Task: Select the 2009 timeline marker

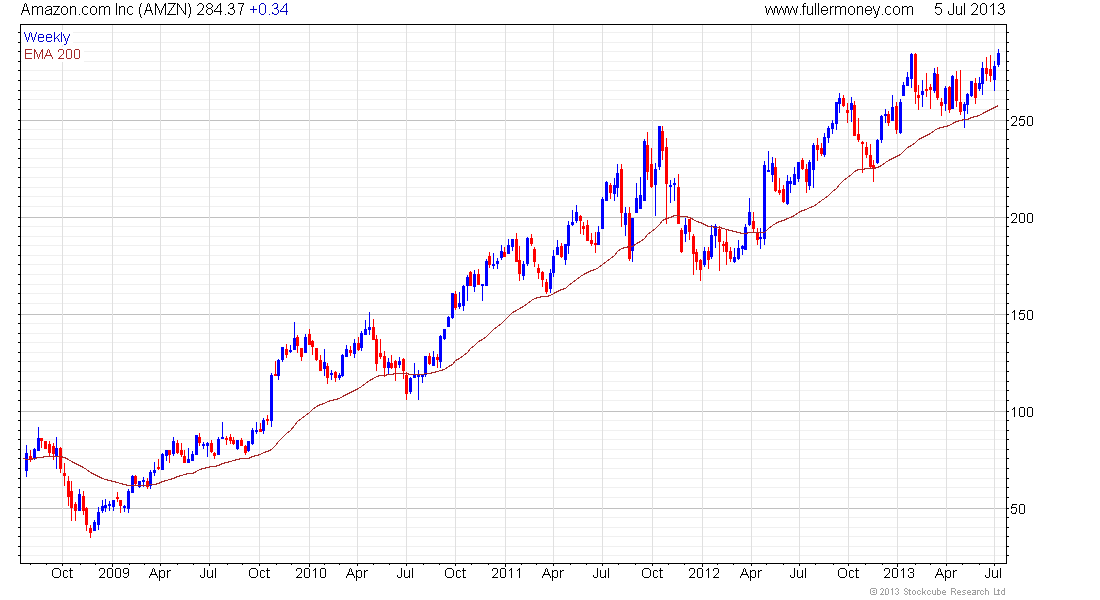Action: coord(114,573)
